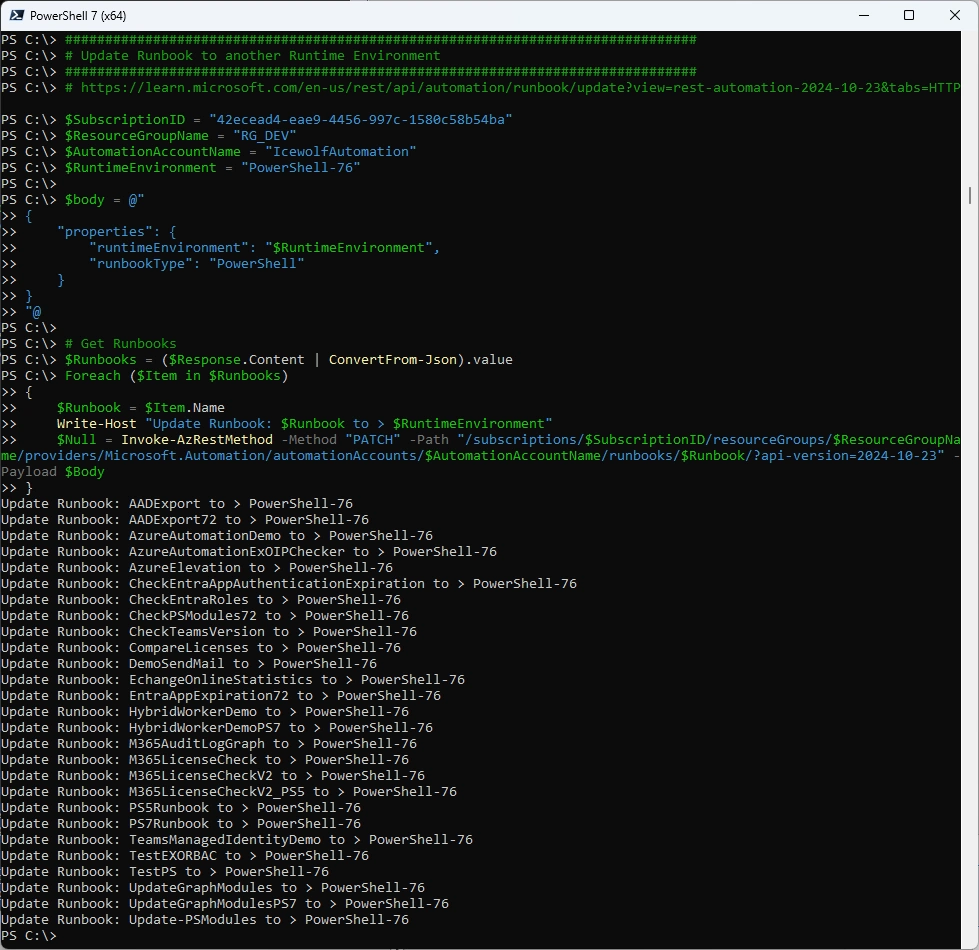This screenshot has height=950, width=979.
Task: Click the CheckEntraAppAuthenticationExpiration output line
Action: 289,584
